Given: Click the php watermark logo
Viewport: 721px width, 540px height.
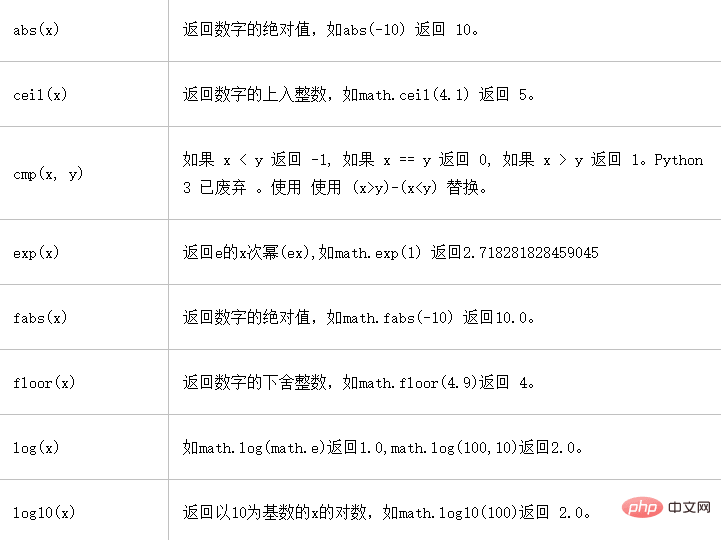Looking at the screenshot, I should (x=642, y=507).
